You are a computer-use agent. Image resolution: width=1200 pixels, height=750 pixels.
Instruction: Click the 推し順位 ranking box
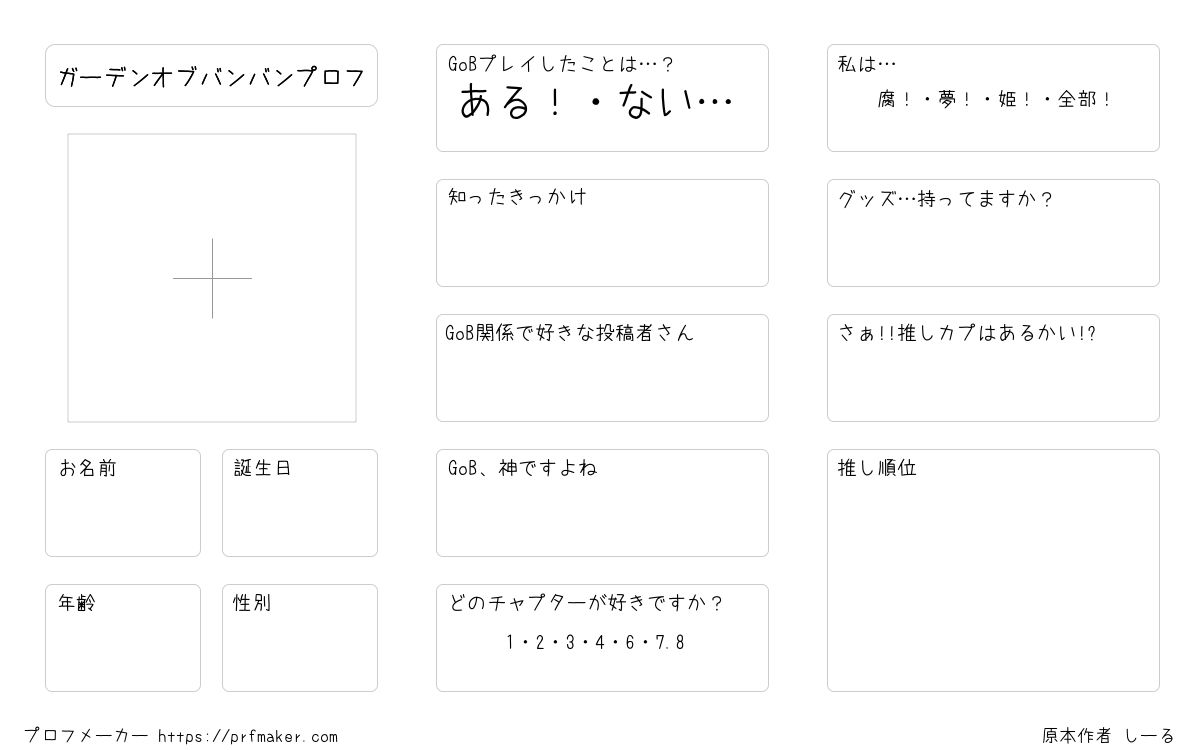993,570
